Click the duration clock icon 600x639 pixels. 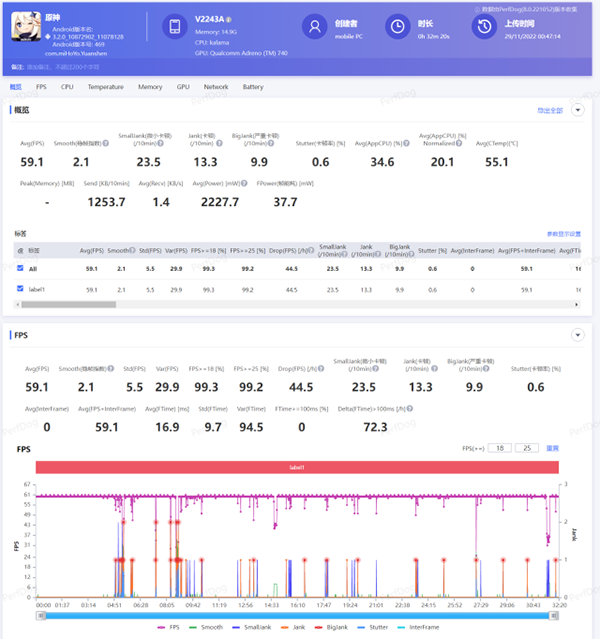pos(397,28)
